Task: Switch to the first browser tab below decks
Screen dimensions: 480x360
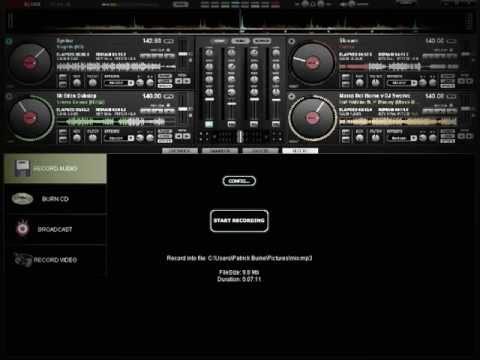Action: click(x=180, y=151)
